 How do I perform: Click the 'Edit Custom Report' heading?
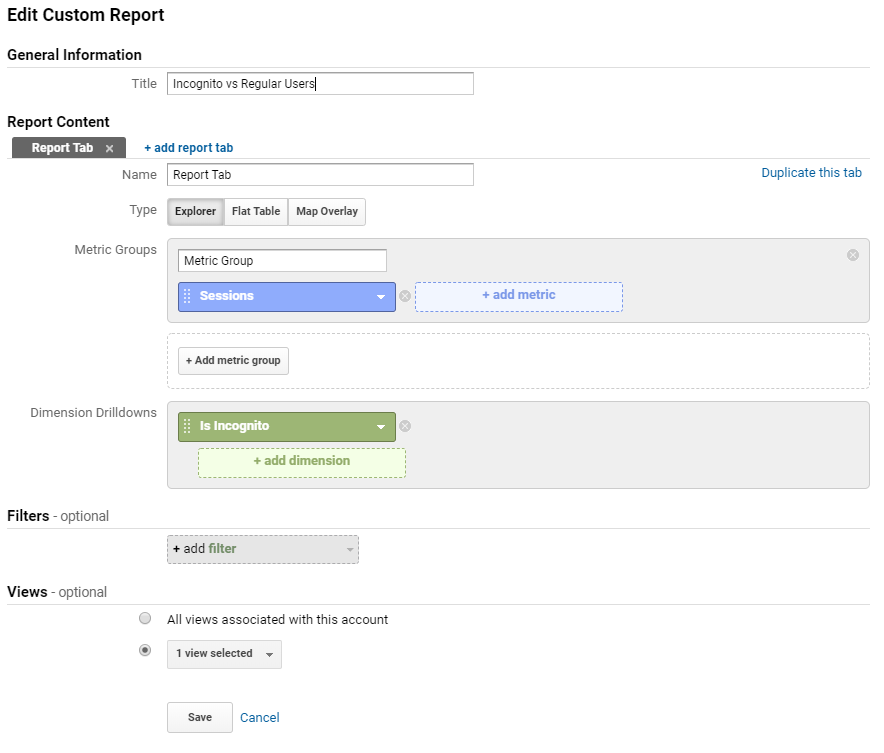(86, 15)
